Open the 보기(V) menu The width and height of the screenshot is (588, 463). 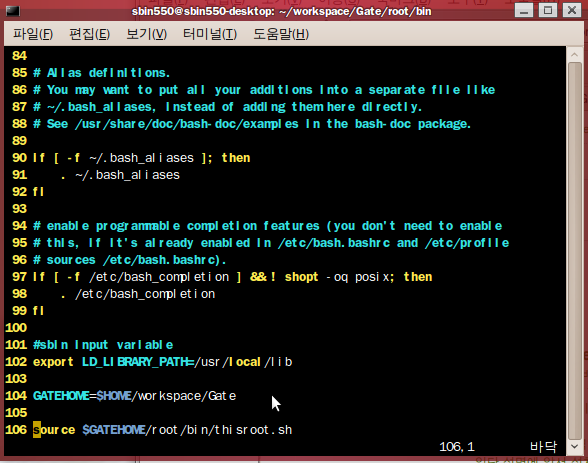pos(147,34)
